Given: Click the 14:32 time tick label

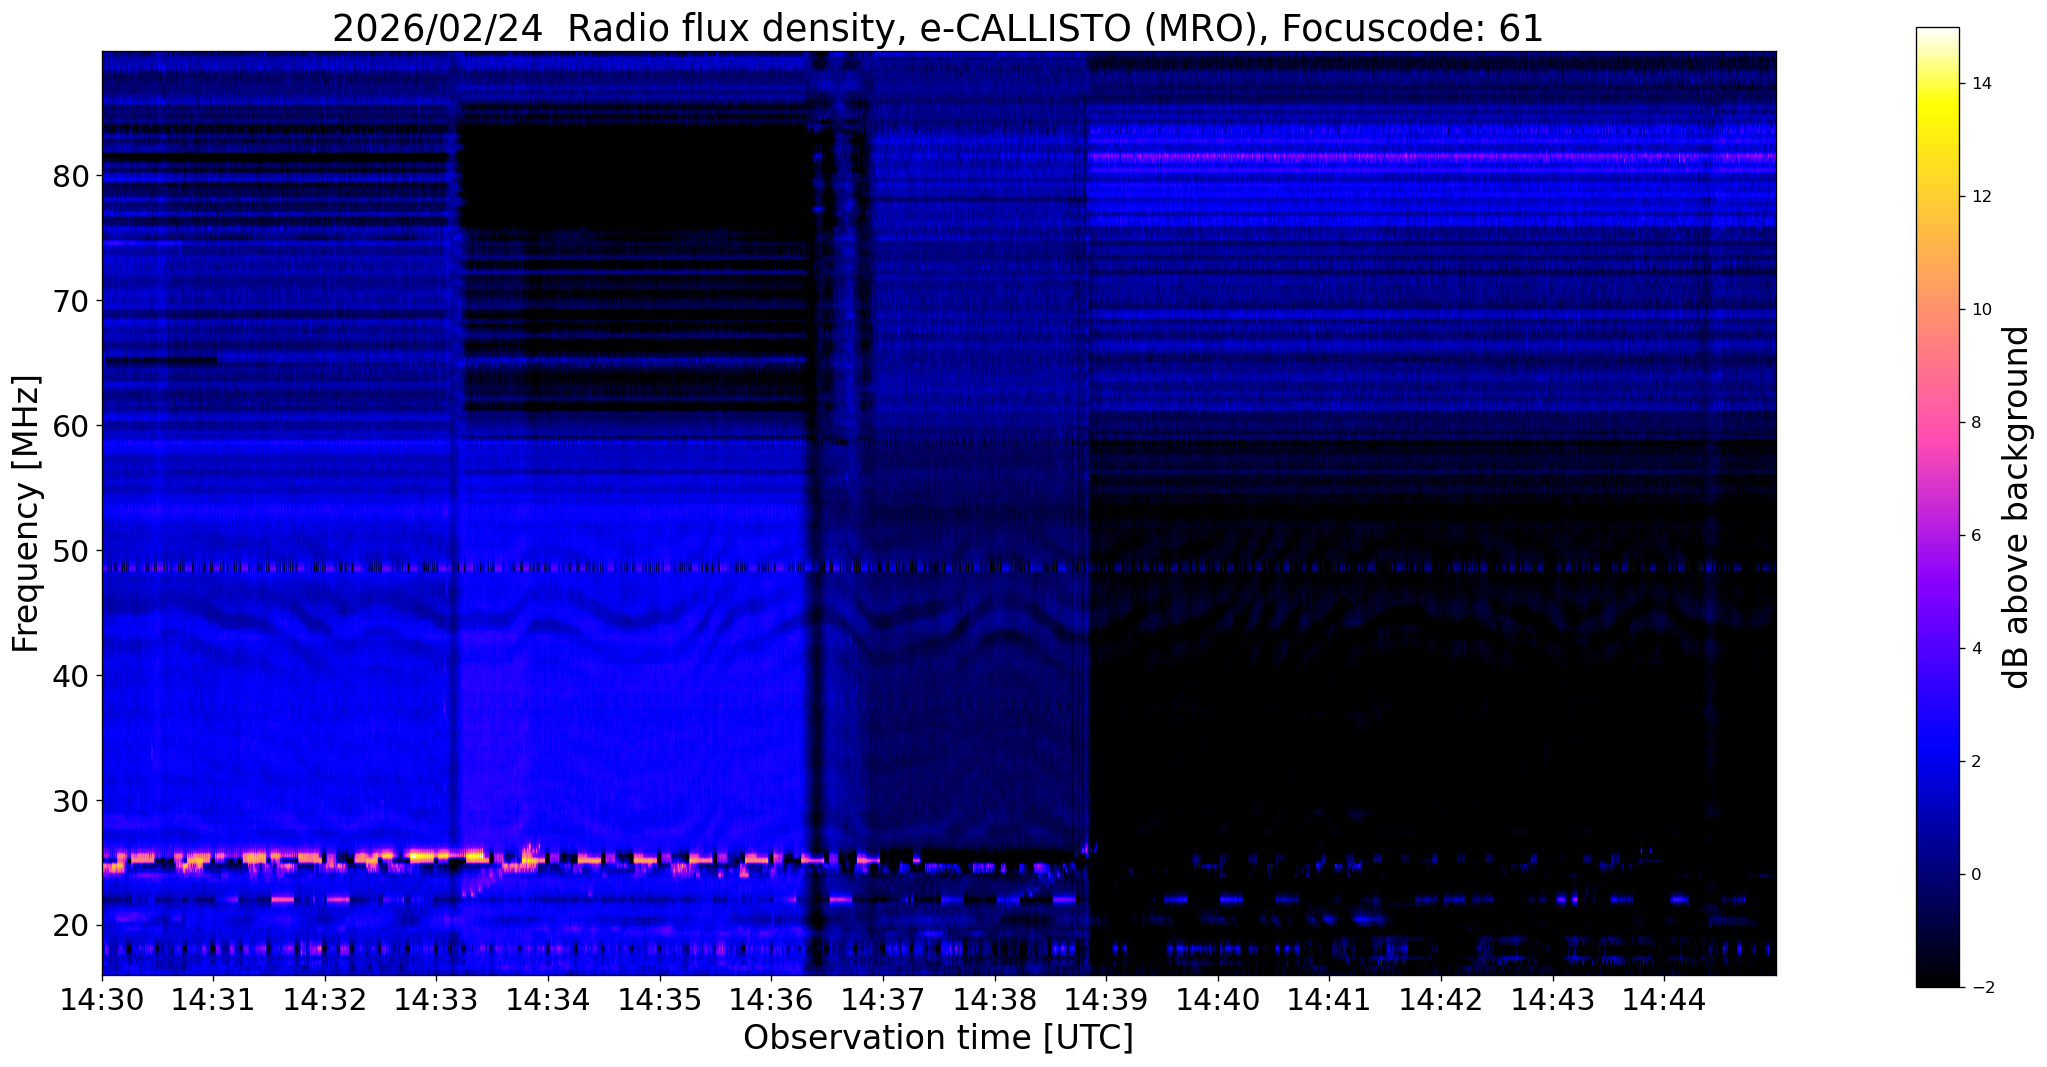Looking at the screenshot, I should pyautogui.click(x=325, y=998).
